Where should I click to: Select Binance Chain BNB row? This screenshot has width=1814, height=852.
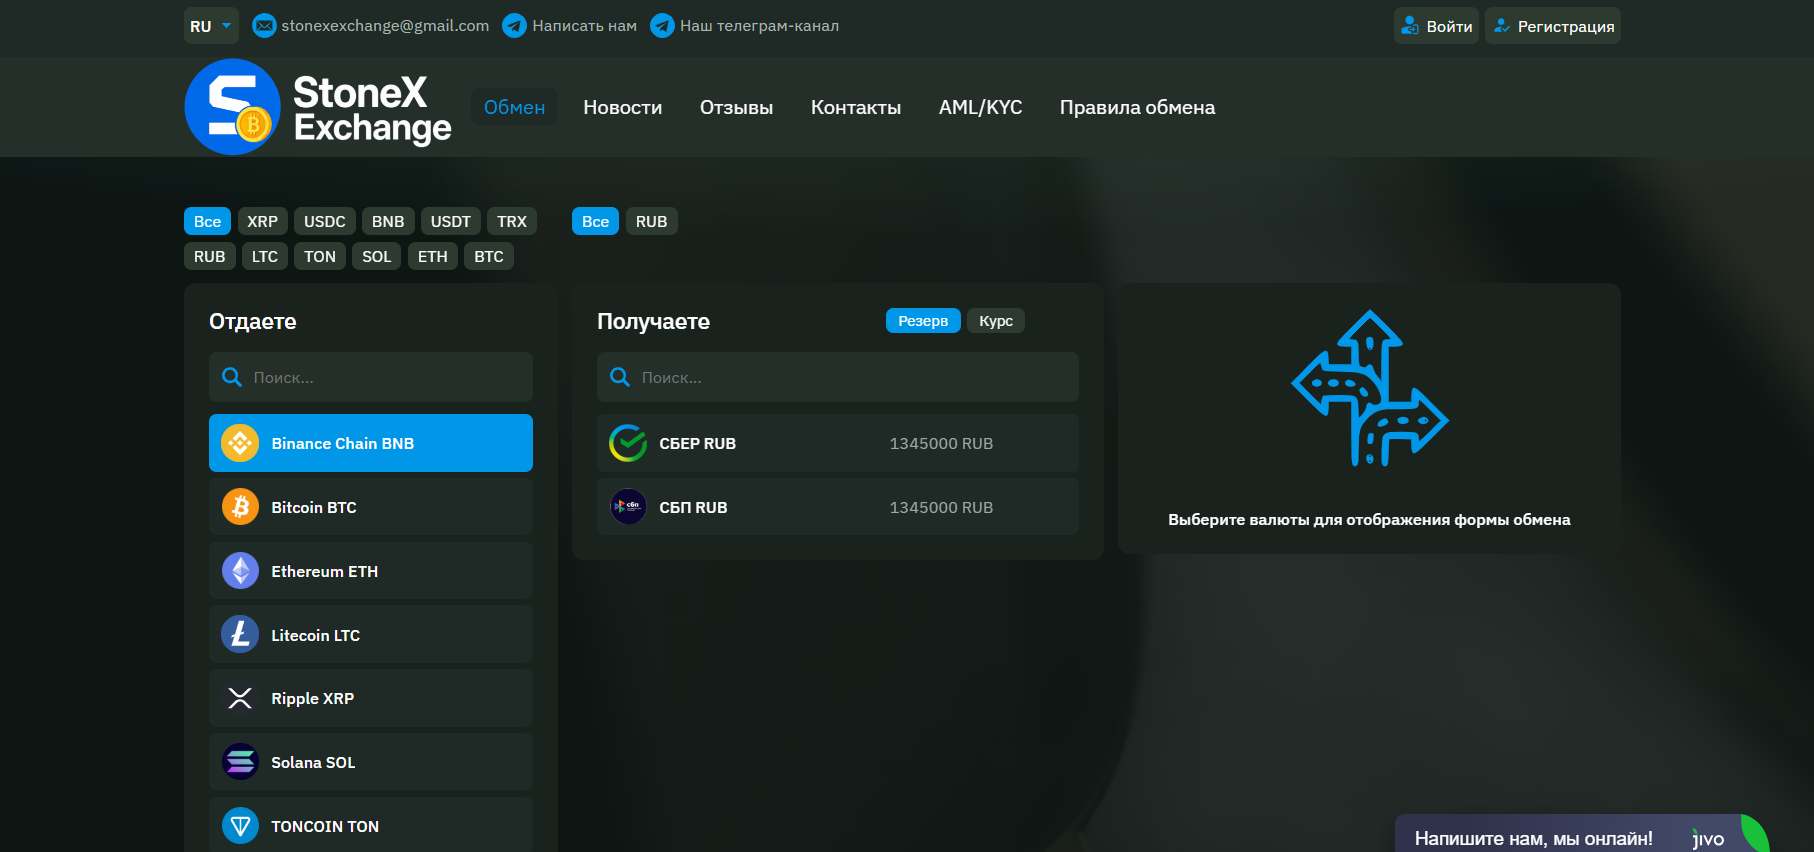(x=371, y=443)
